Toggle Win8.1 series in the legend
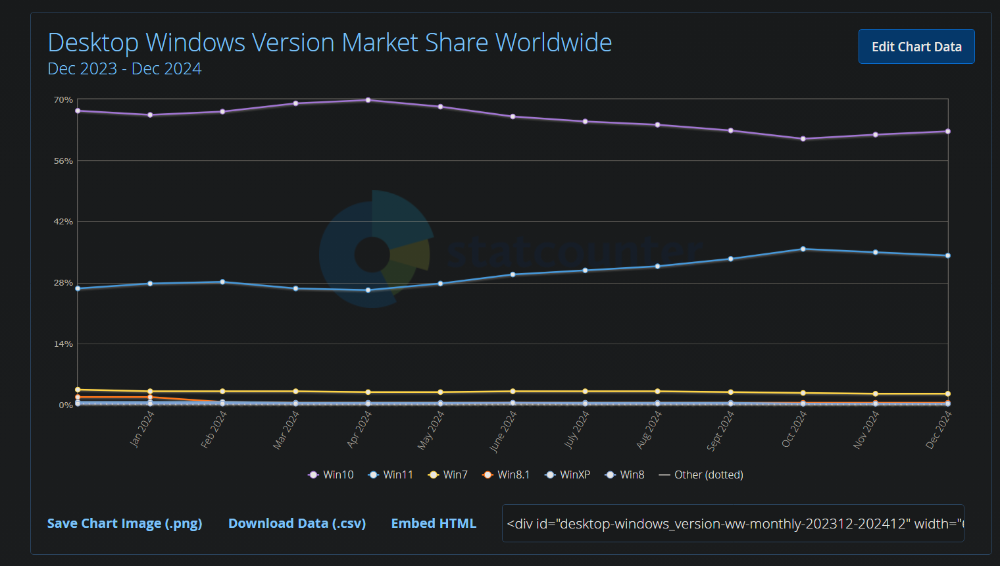Screen dimensions: 1000x566 pos(506,475)
